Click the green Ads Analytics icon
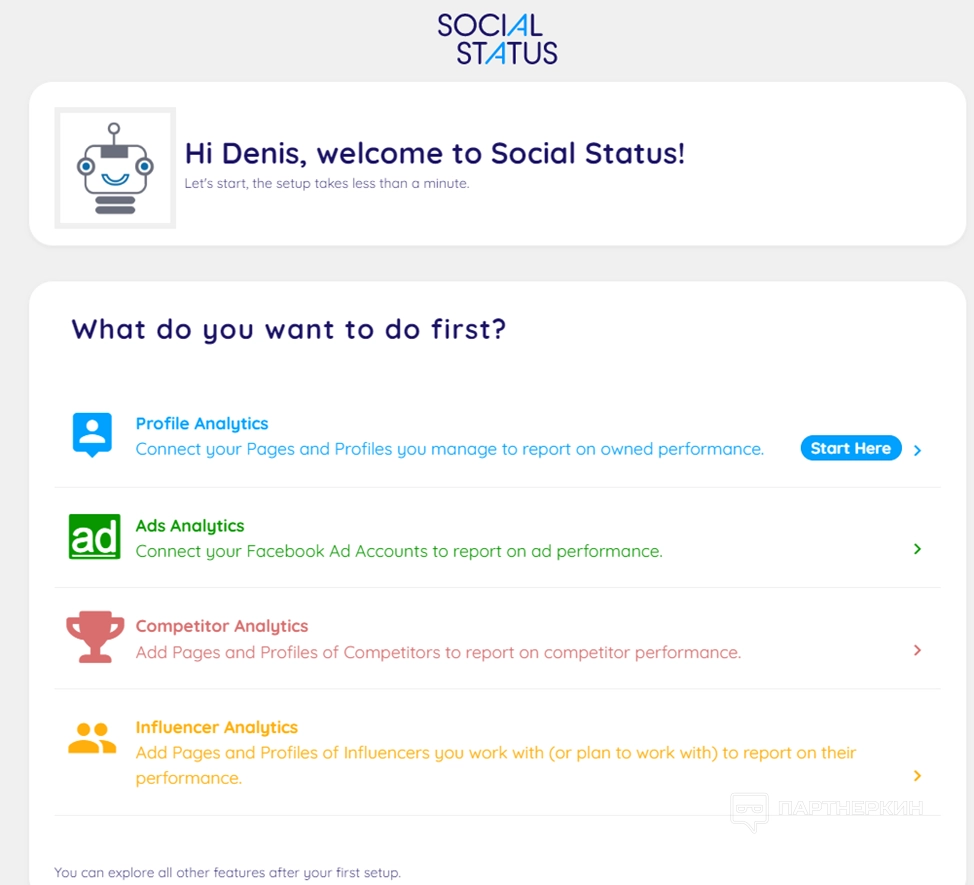Screen dimensions: 974x885 [x=94, y=537]
